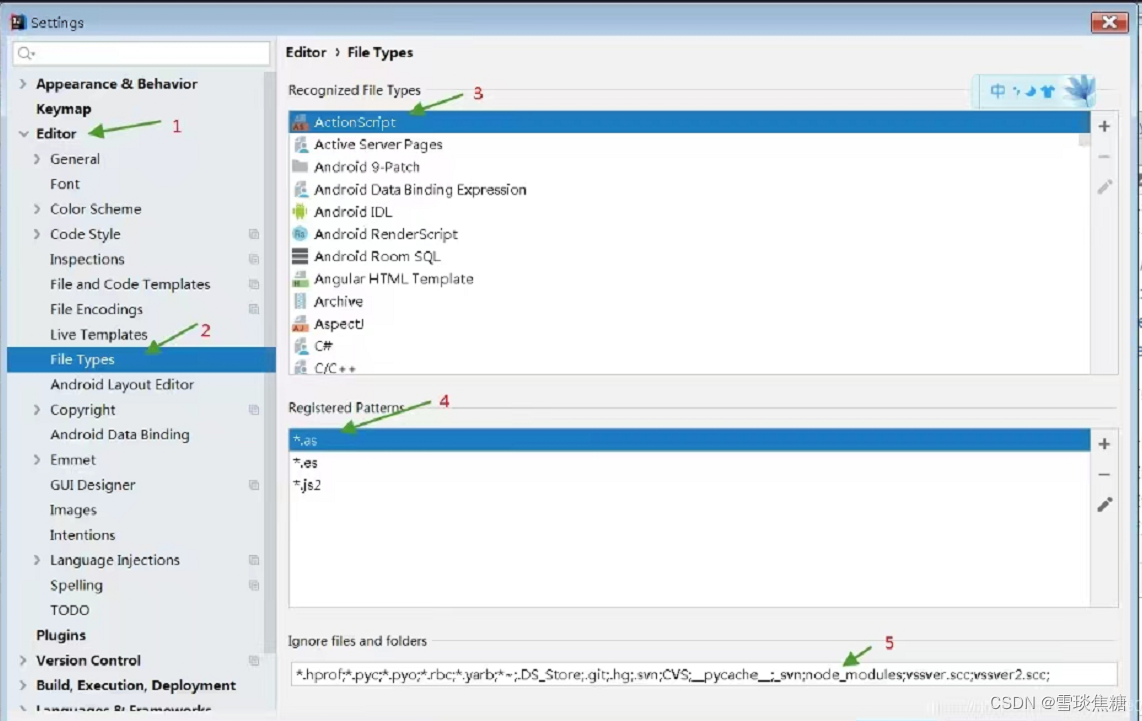This screenshot has width=1142, height=721.
Task: Click the C# file type icon
Action: pyautogui.click(x=300, y=346)
